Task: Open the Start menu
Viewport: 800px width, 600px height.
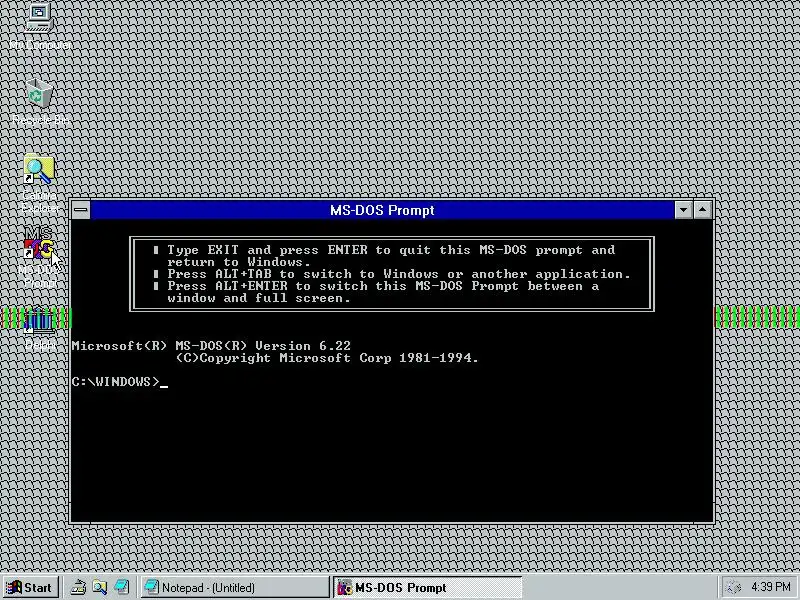Action: tap(30, 587)
